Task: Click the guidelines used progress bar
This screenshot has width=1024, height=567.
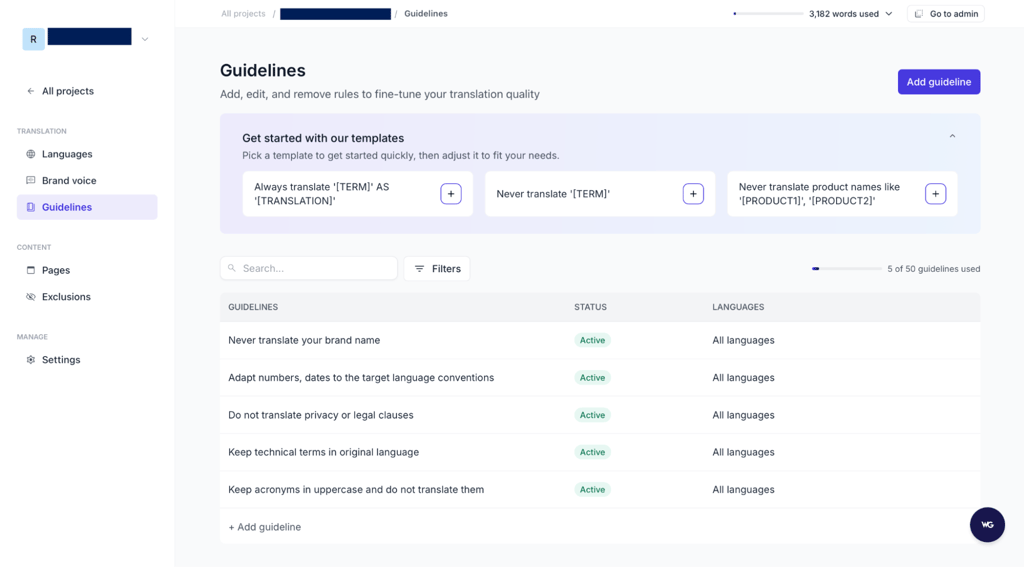Action: click(x=846, y=268)
